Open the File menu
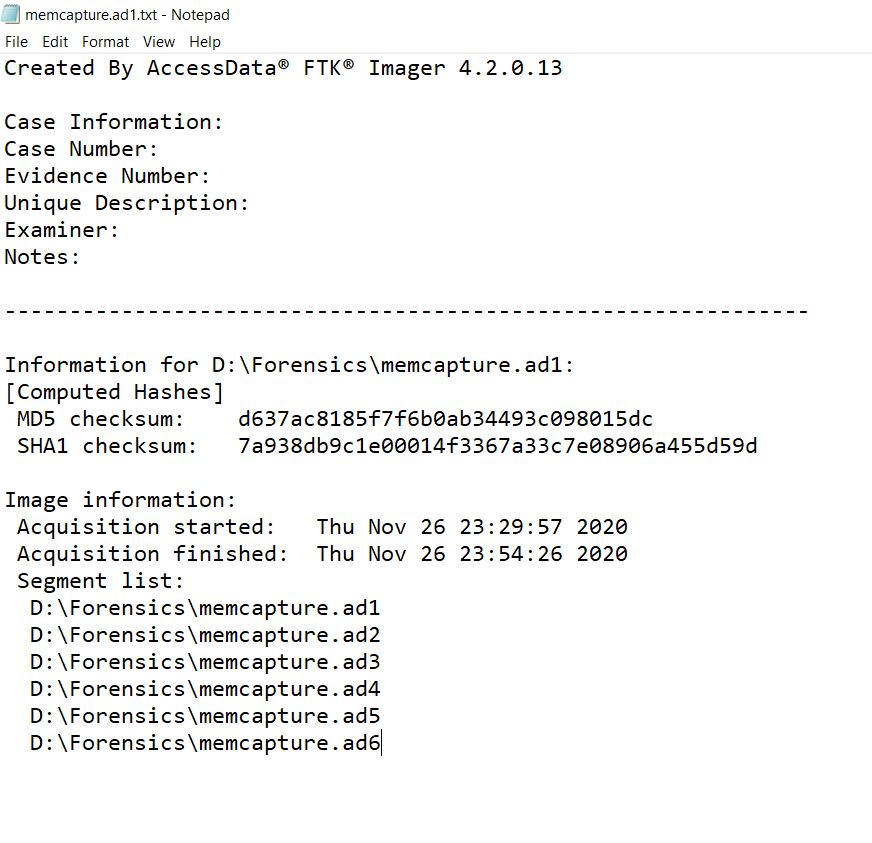This screenshot has height=843, width=872. (x=16, y=42)
